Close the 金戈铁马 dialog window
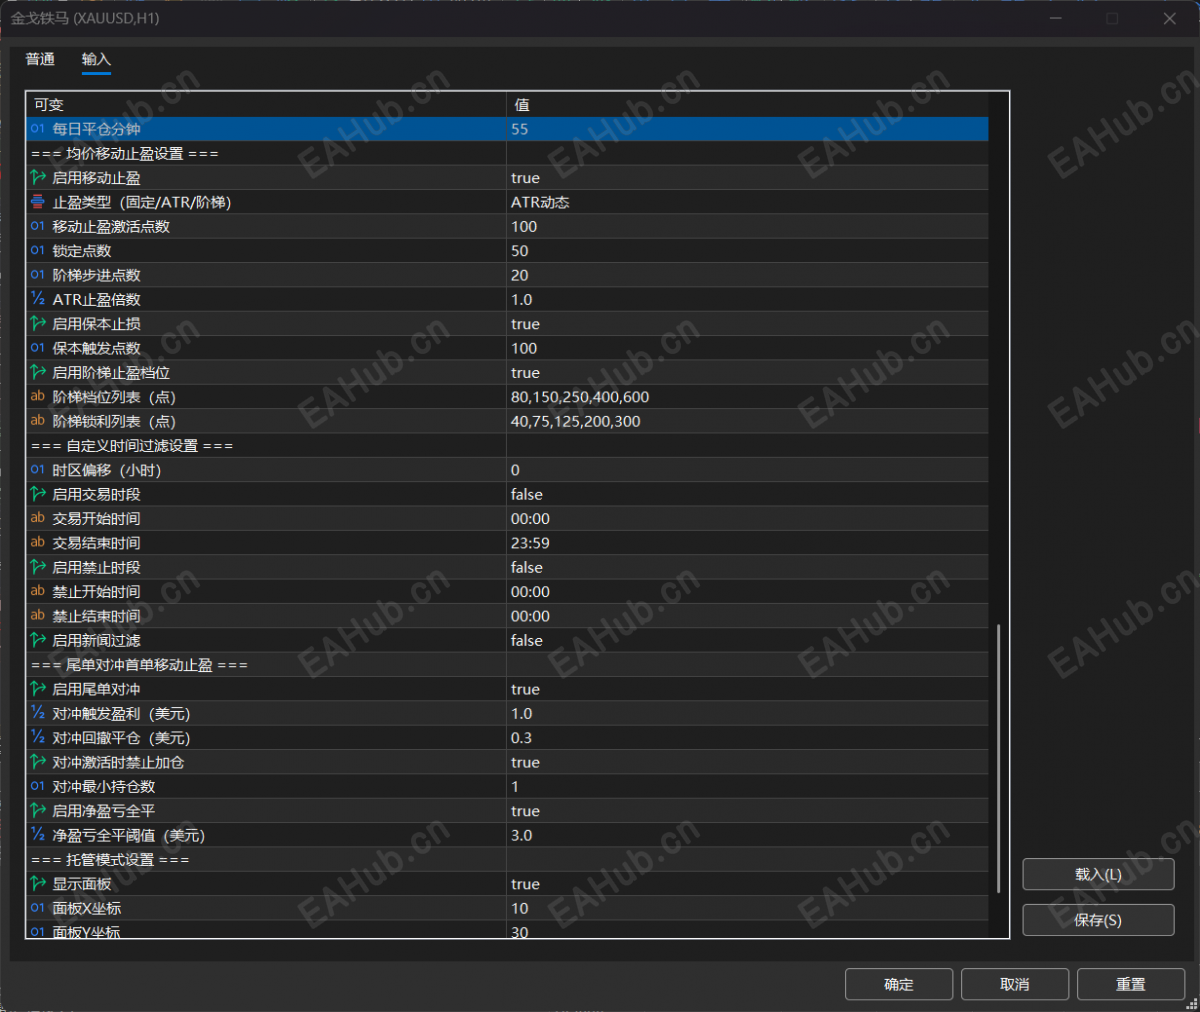 coord(1170,18)
